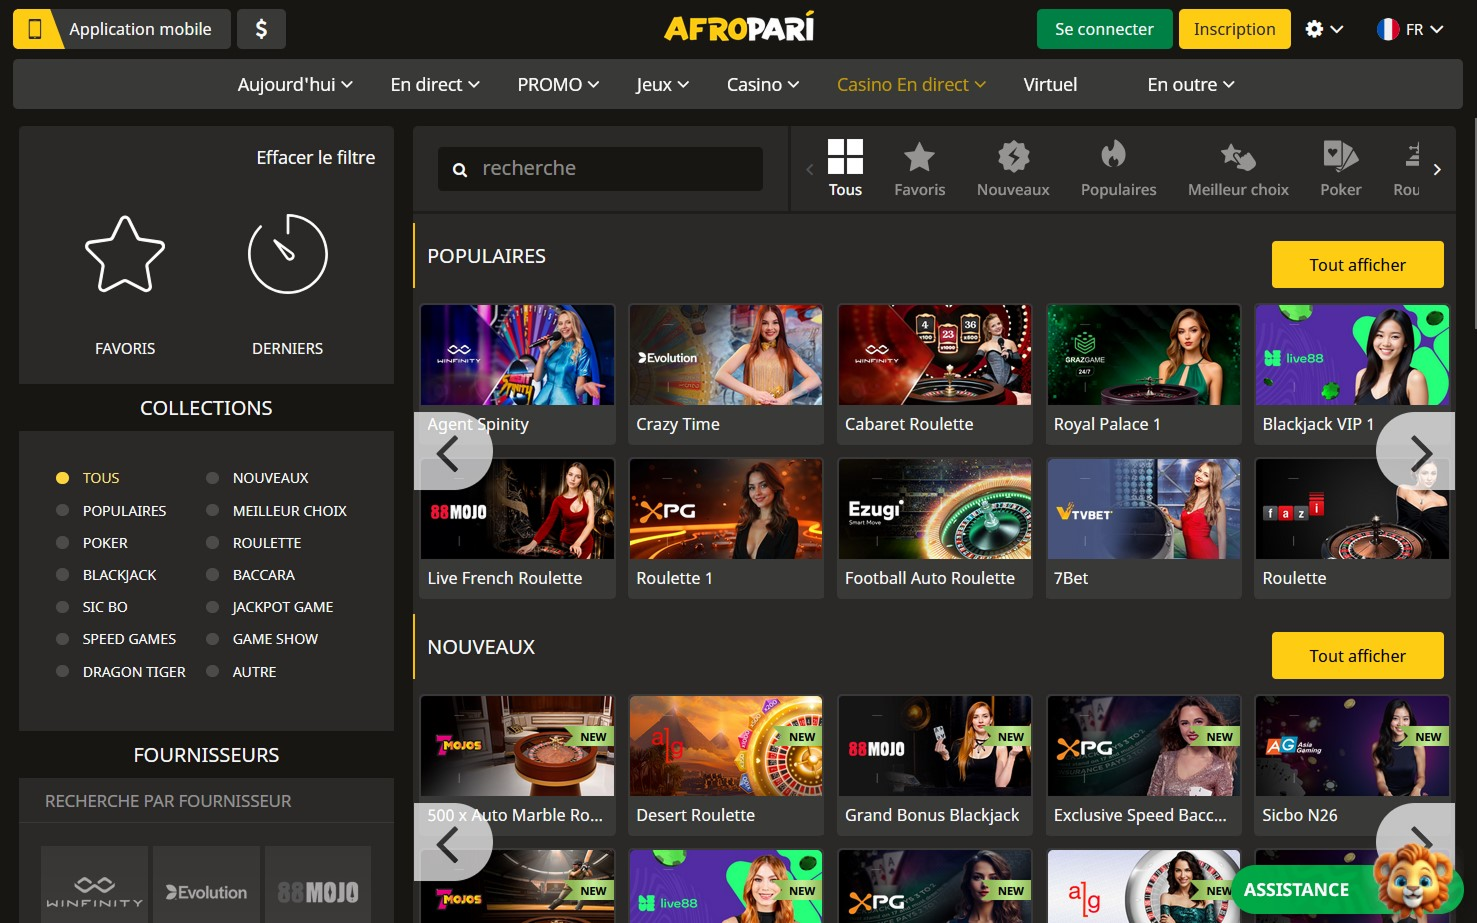Select the POPULAIRES collection radio

coord(62,511)
